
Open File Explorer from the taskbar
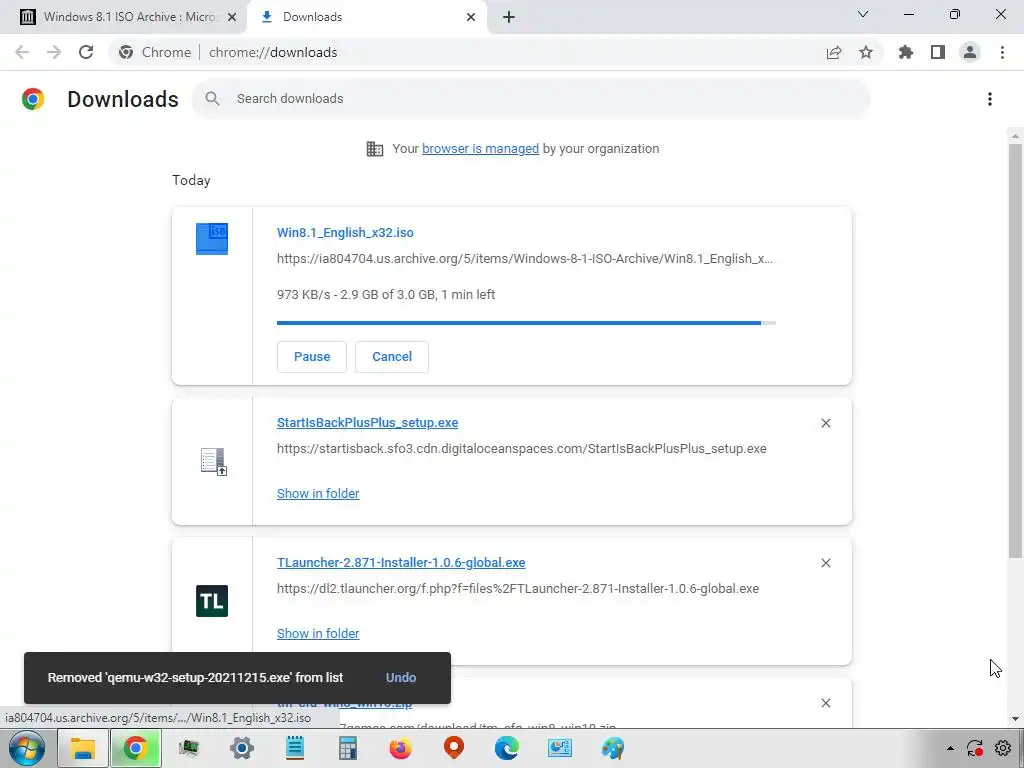coord(83,748)
